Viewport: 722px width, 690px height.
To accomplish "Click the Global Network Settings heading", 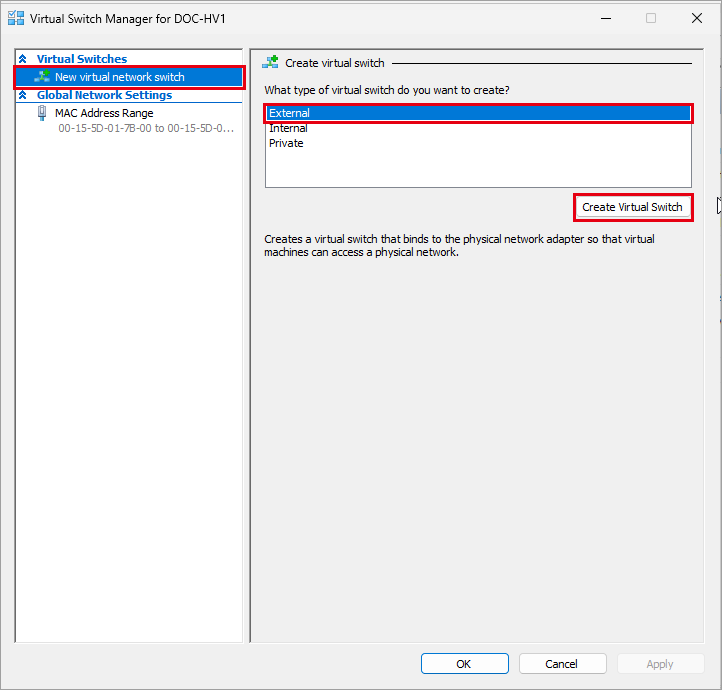I will [x=105, y=95].
